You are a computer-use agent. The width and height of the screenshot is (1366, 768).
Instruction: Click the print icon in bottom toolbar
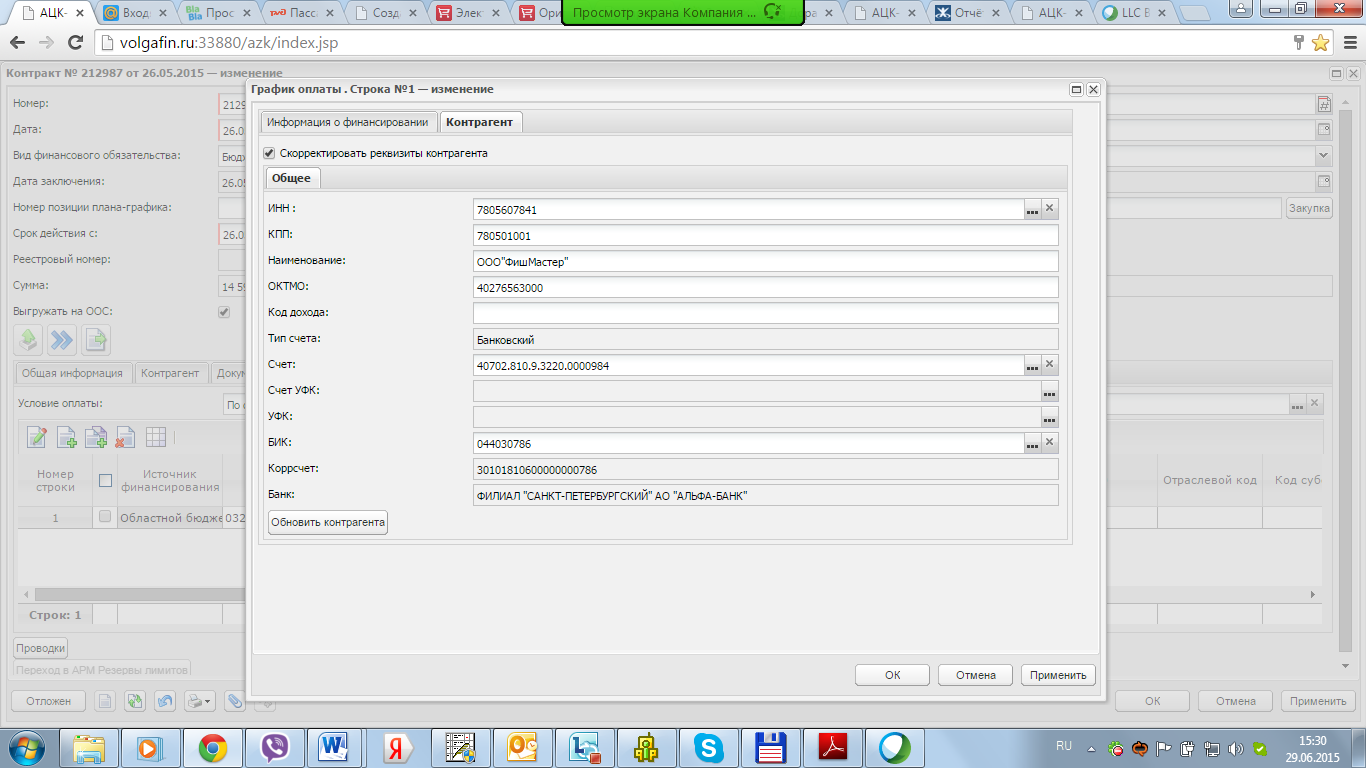196,701
